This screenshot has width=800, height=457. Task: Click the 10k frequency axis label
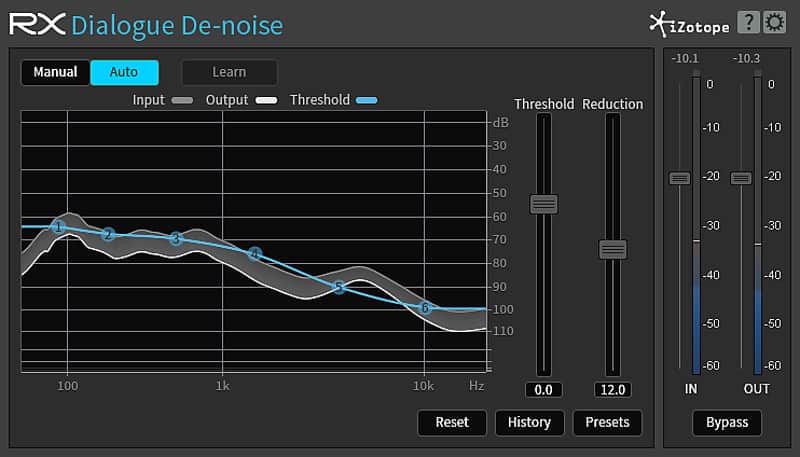(423, 386)
